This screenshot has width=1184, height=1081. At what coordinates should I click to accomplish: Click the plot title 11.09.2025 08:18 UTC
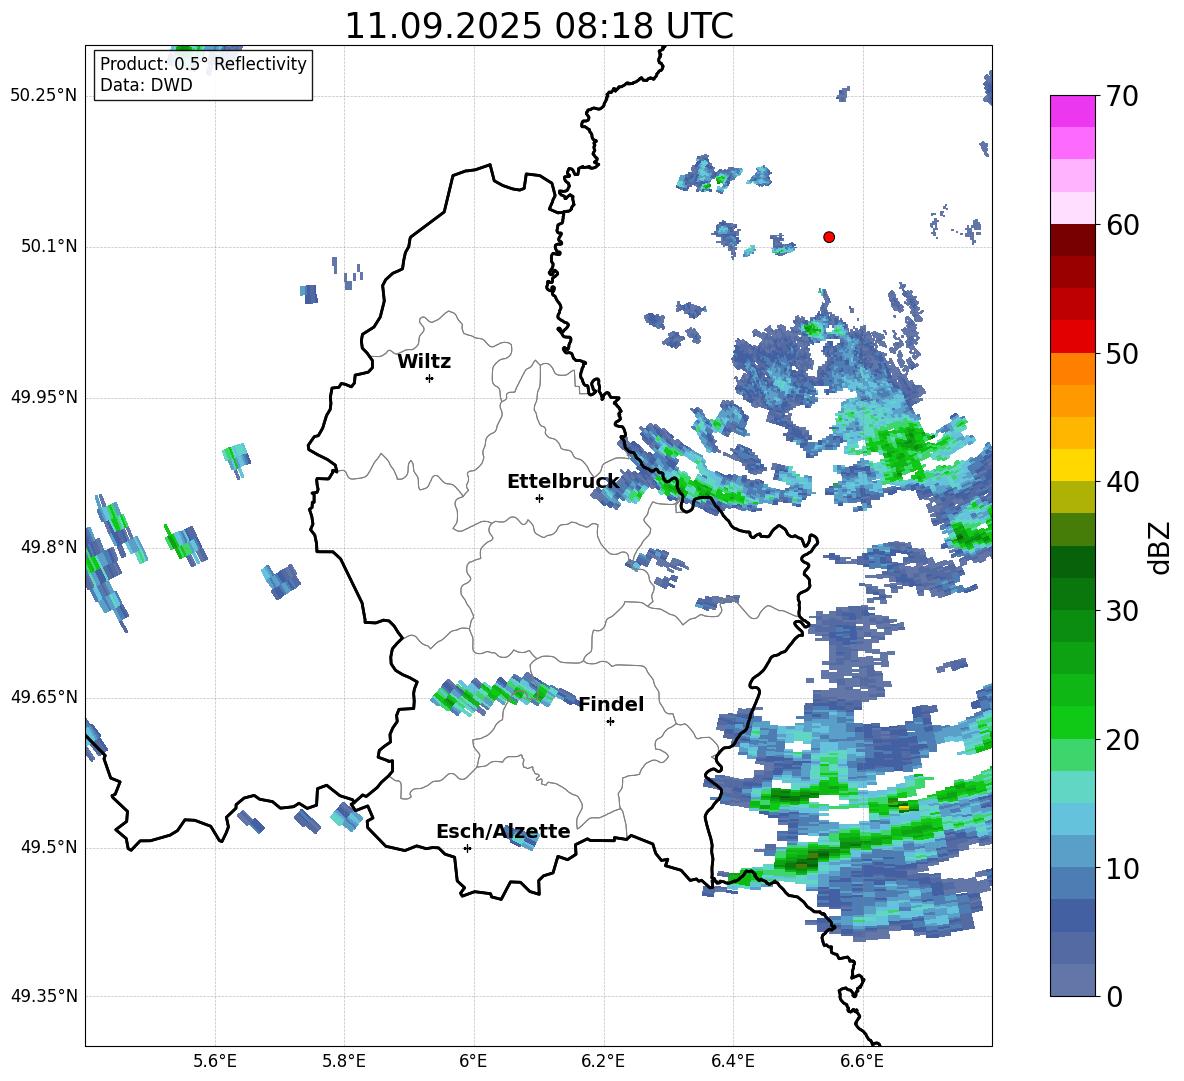click(x=539, y=26)
